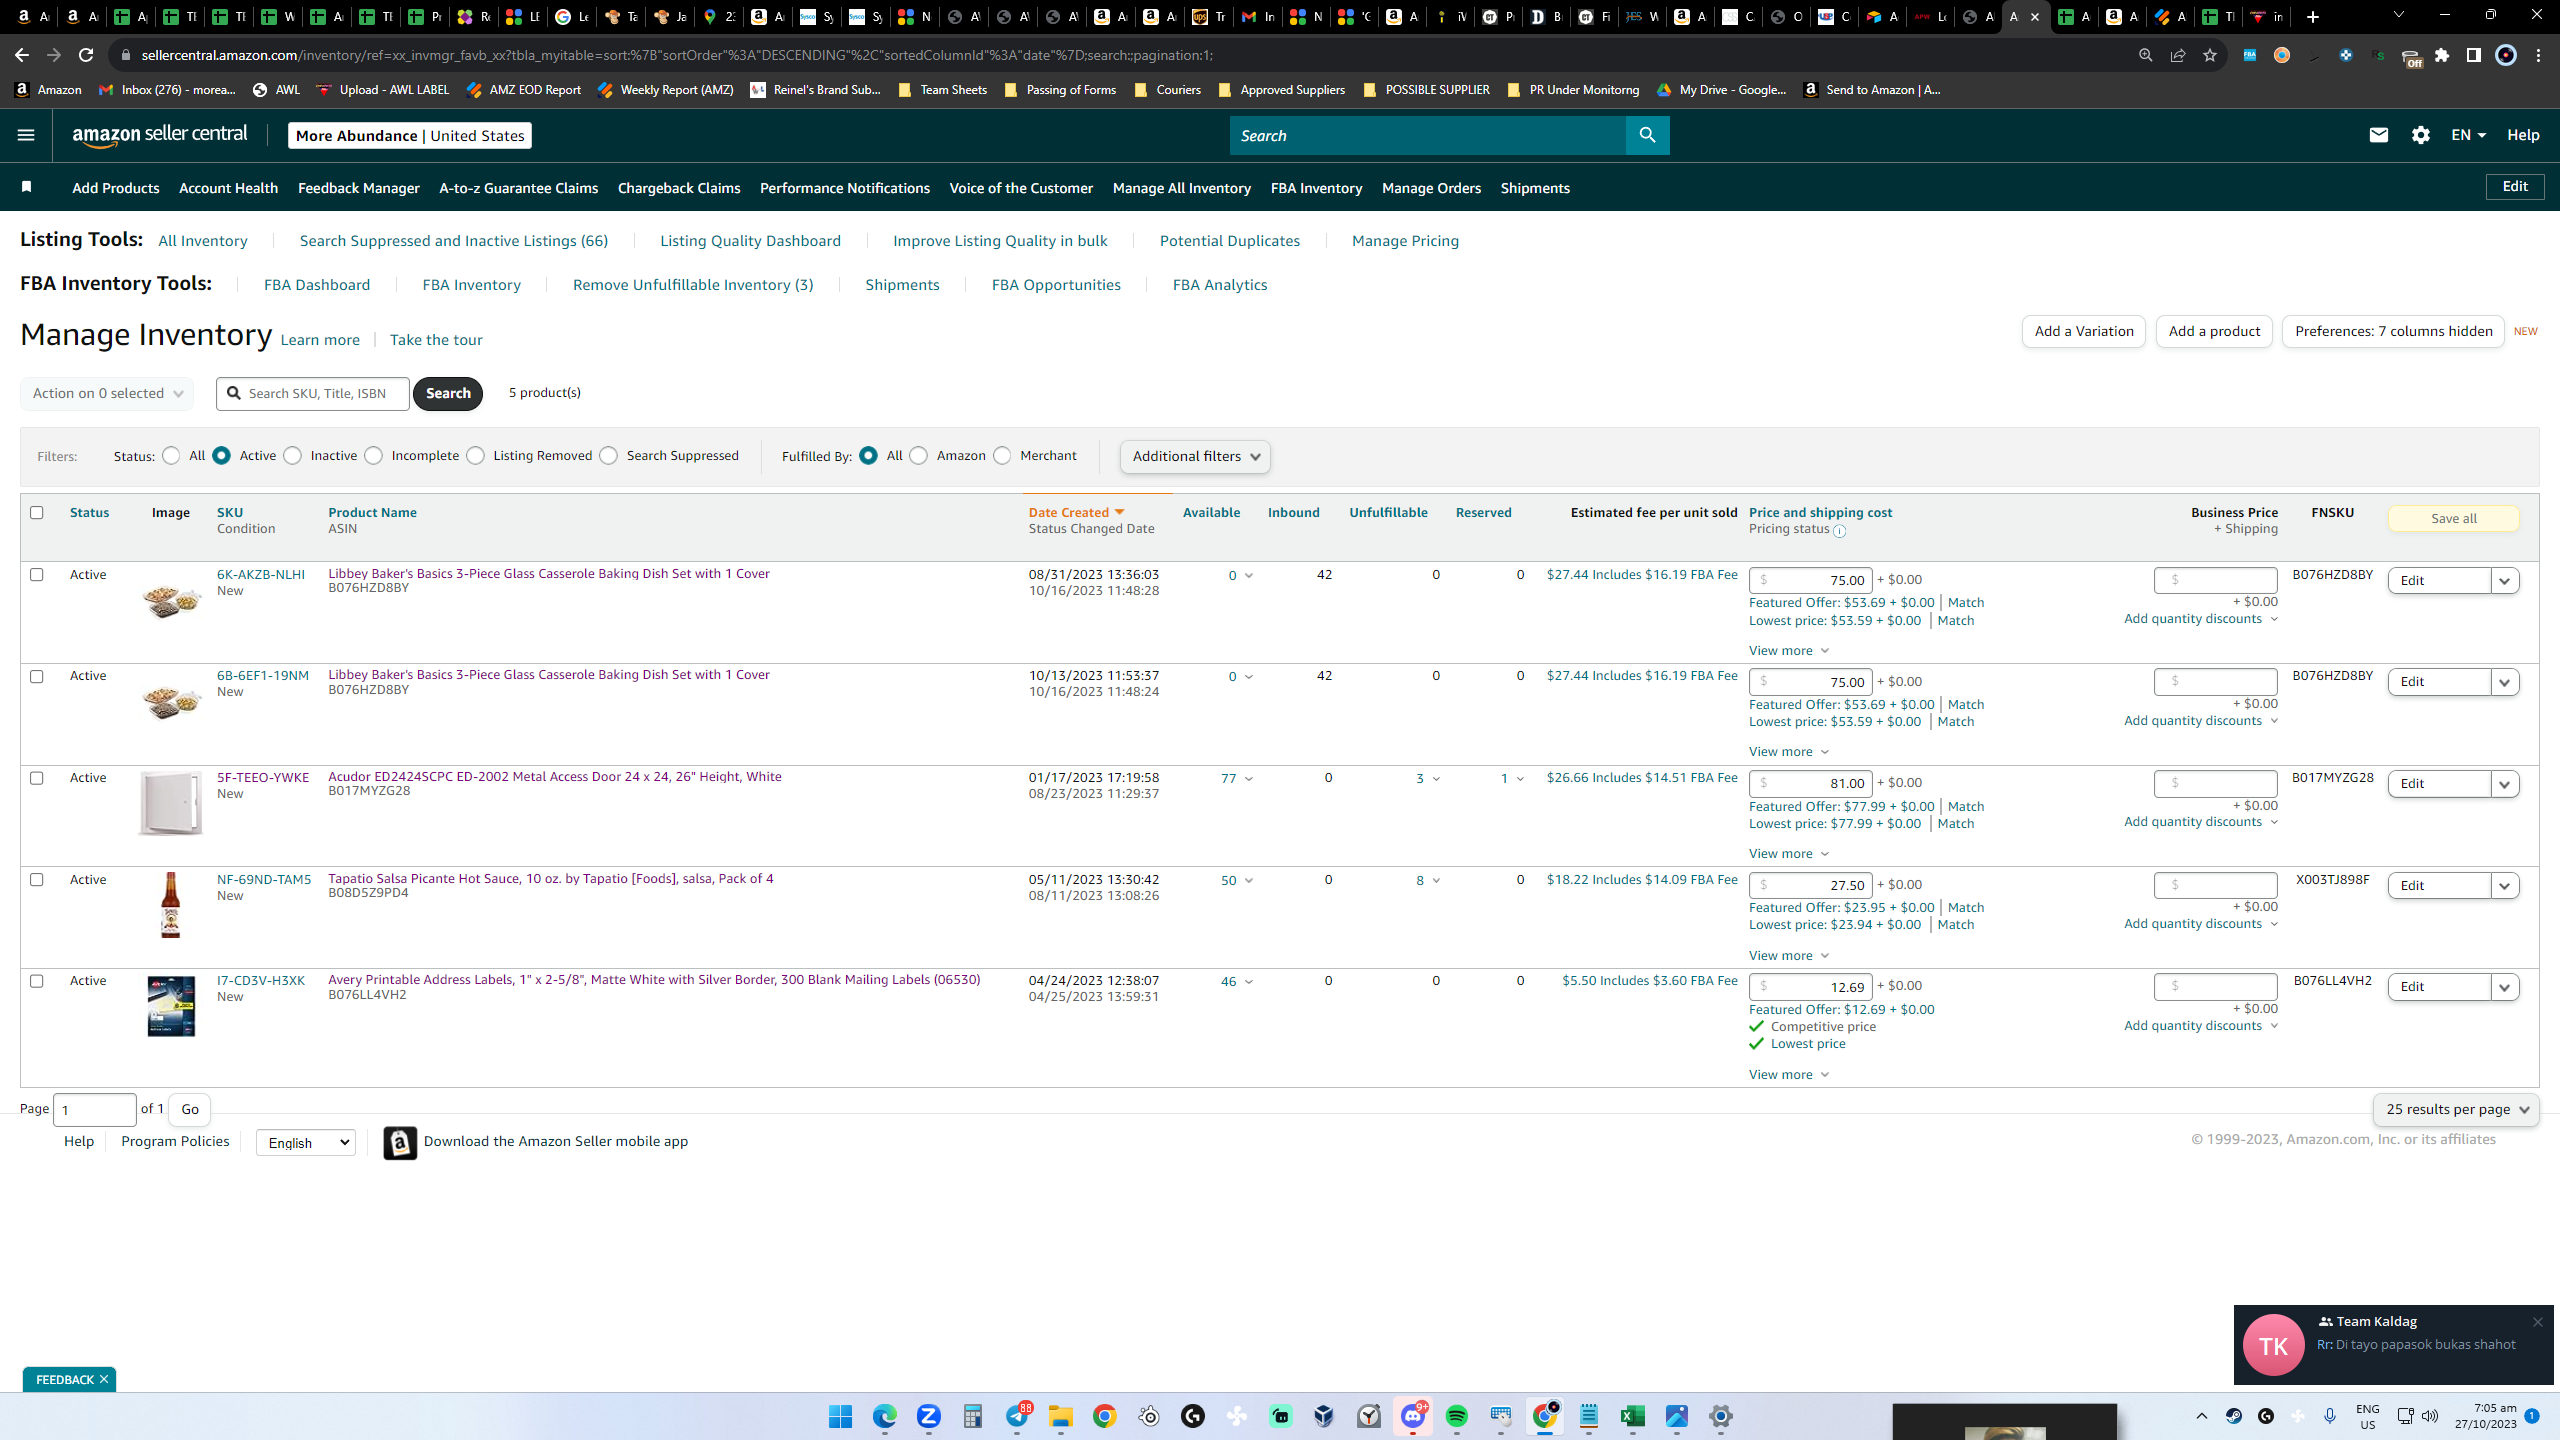The height and width of the screenshot is (1440, 2560).
Task: Click the Page number input field
Action: 95,1109
